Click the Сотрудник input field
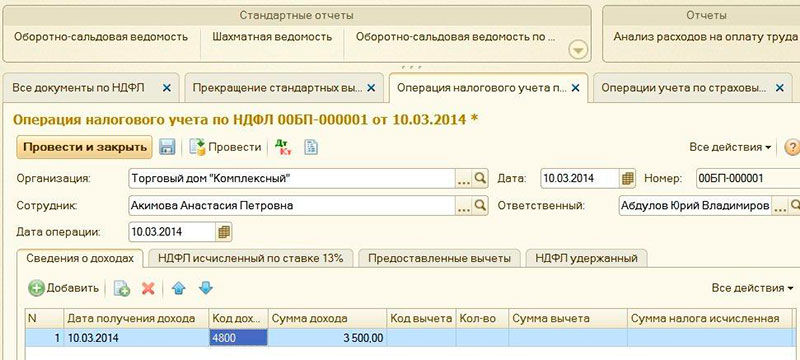 tap(292, 205)
